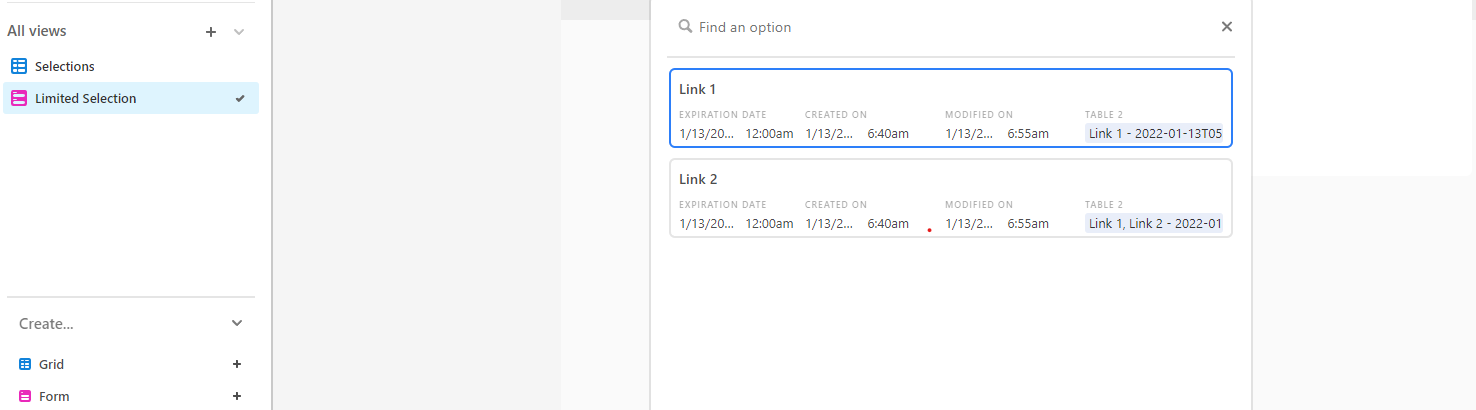1476x410 pixels.
Task: Close the record picker with the X
Action: coord(1227,27)
